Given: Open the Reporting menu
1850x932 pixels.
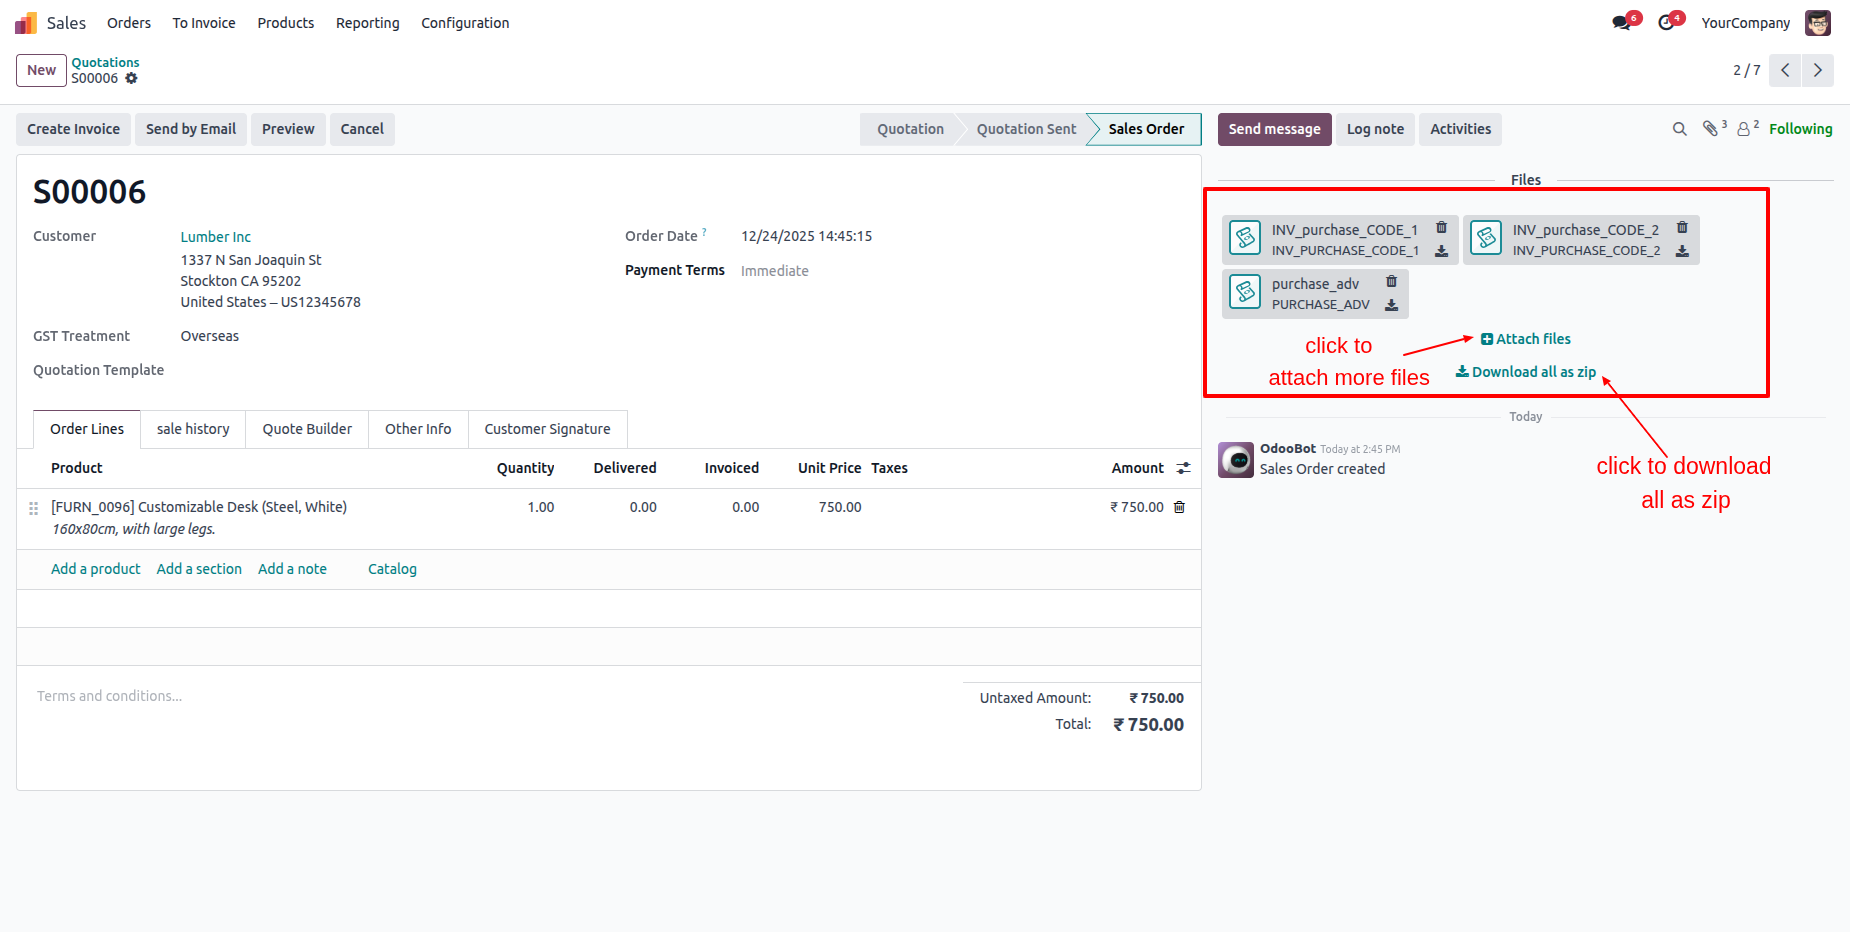Looking at the screenshot, I should (x=368, y=23).
